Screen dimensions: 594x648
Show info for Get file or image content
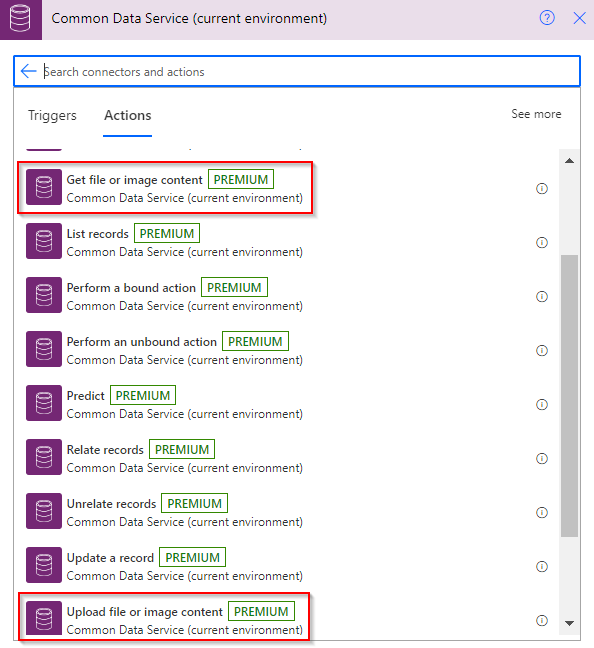tap(542, 188)
